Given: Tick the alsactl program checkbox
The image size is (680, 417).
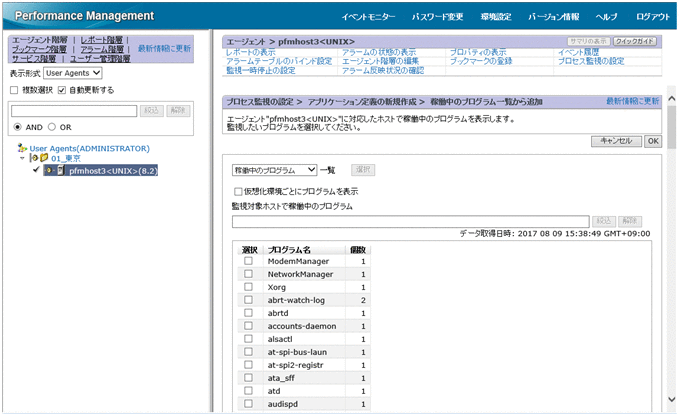Looking at the screenshot, I should point(248,339).
